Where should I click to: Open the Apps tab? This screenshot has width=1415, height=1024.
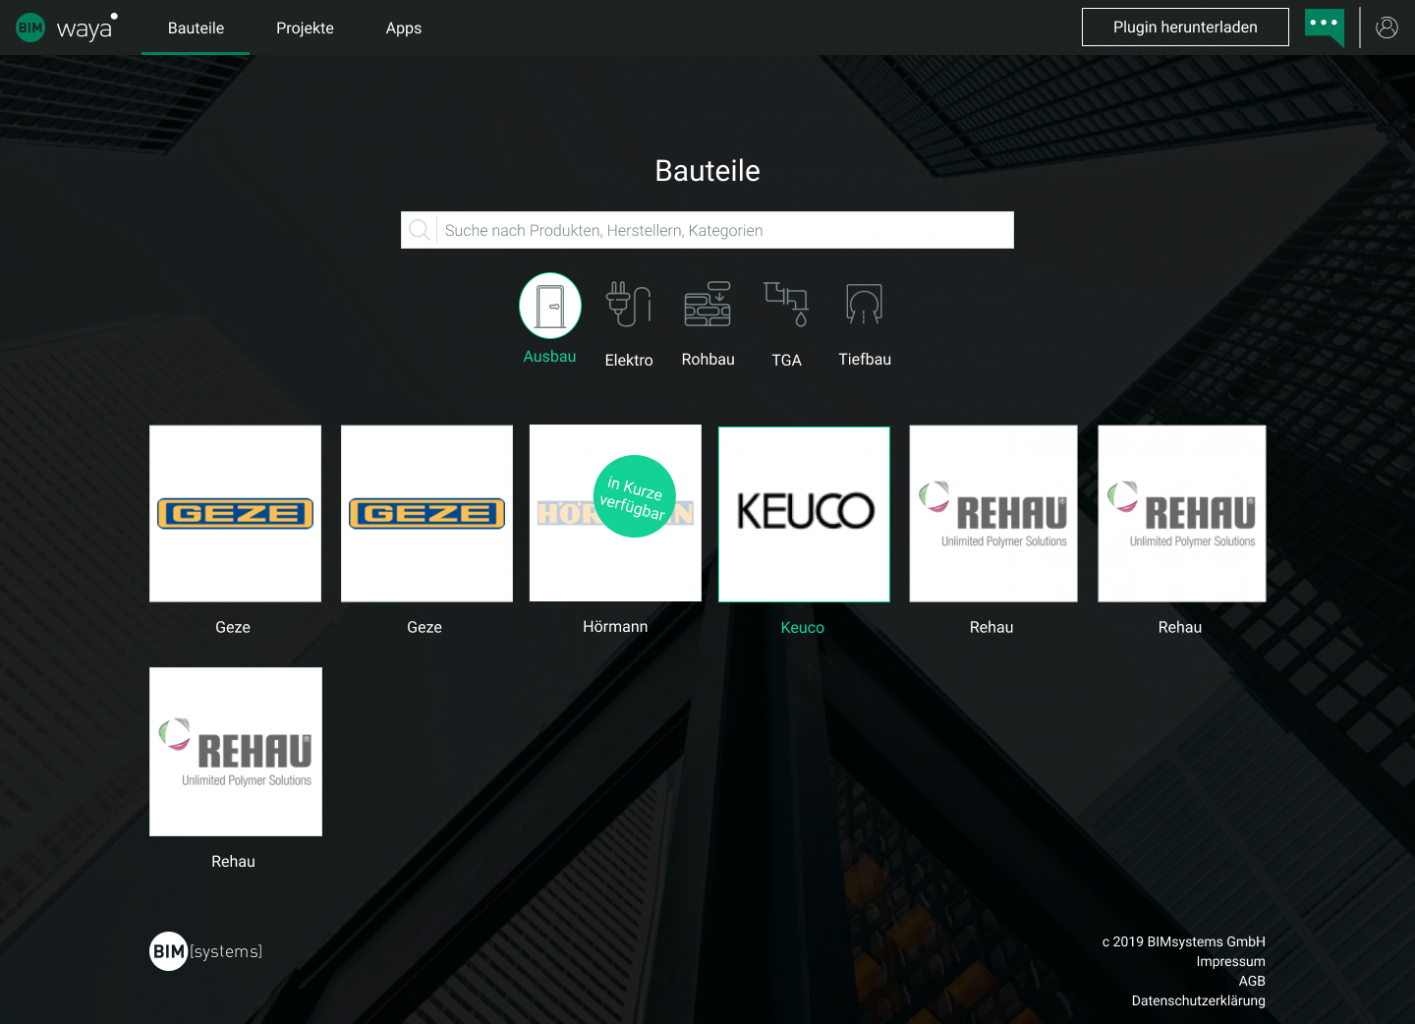coord(403,28)
